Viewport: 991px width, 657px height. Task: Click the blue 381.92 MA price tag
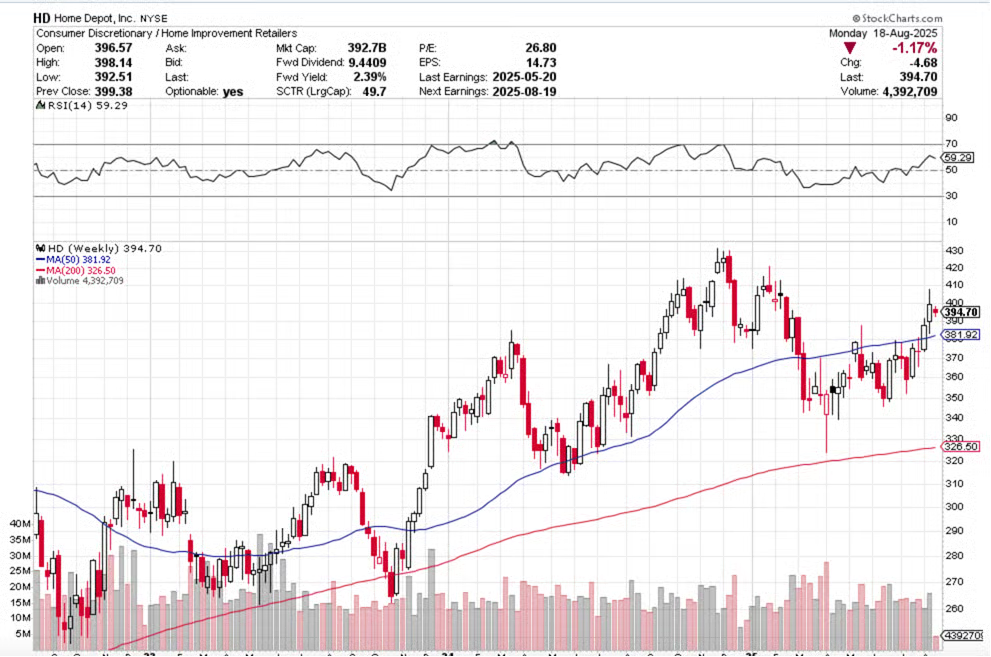coord(961,335)
